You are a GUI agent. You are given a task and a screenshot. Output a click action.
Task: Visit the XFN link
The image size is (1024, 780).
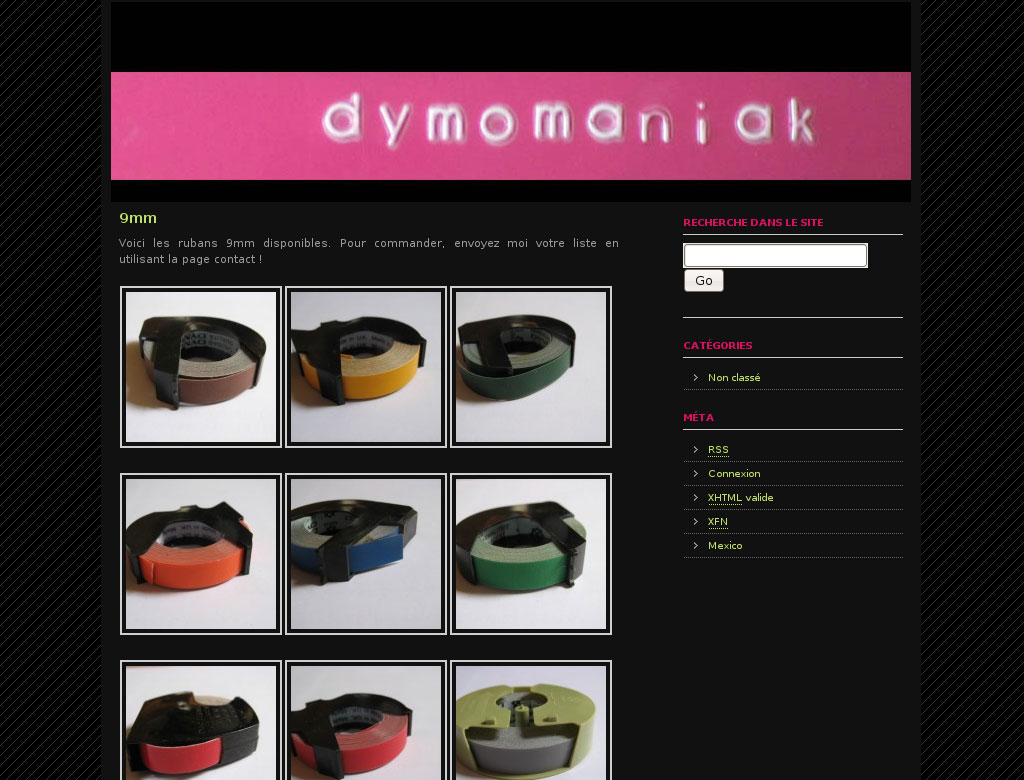(x=718, y=521)
